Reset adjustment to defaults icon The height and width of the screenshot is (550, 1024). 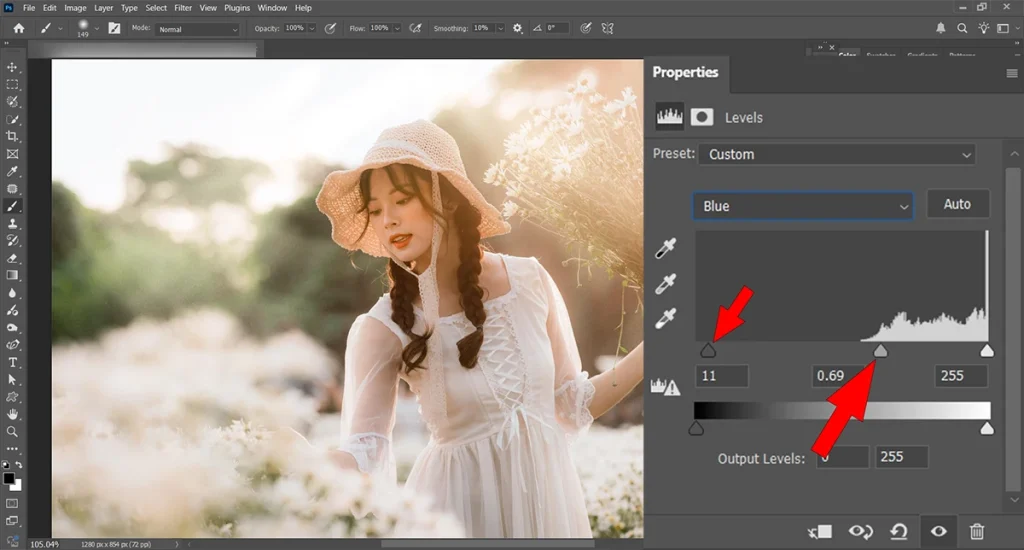tap(899, 531)
